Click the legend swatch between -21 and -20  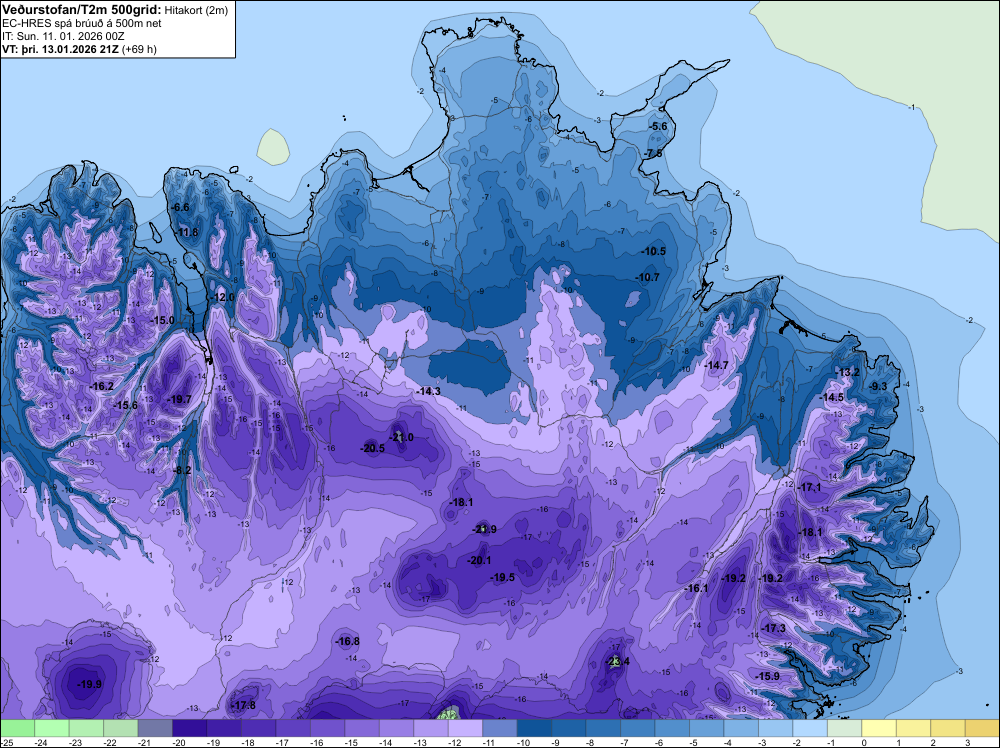point(155,728)
